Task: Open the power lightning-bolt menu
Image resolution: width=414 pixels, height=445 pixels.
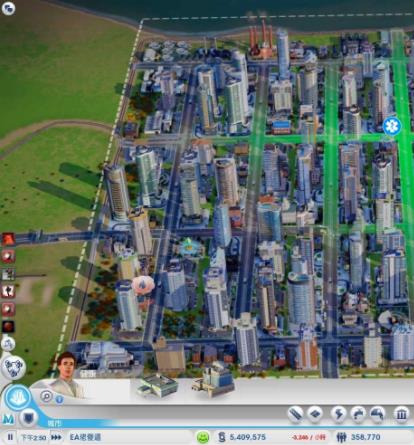Action: [338, 414]
